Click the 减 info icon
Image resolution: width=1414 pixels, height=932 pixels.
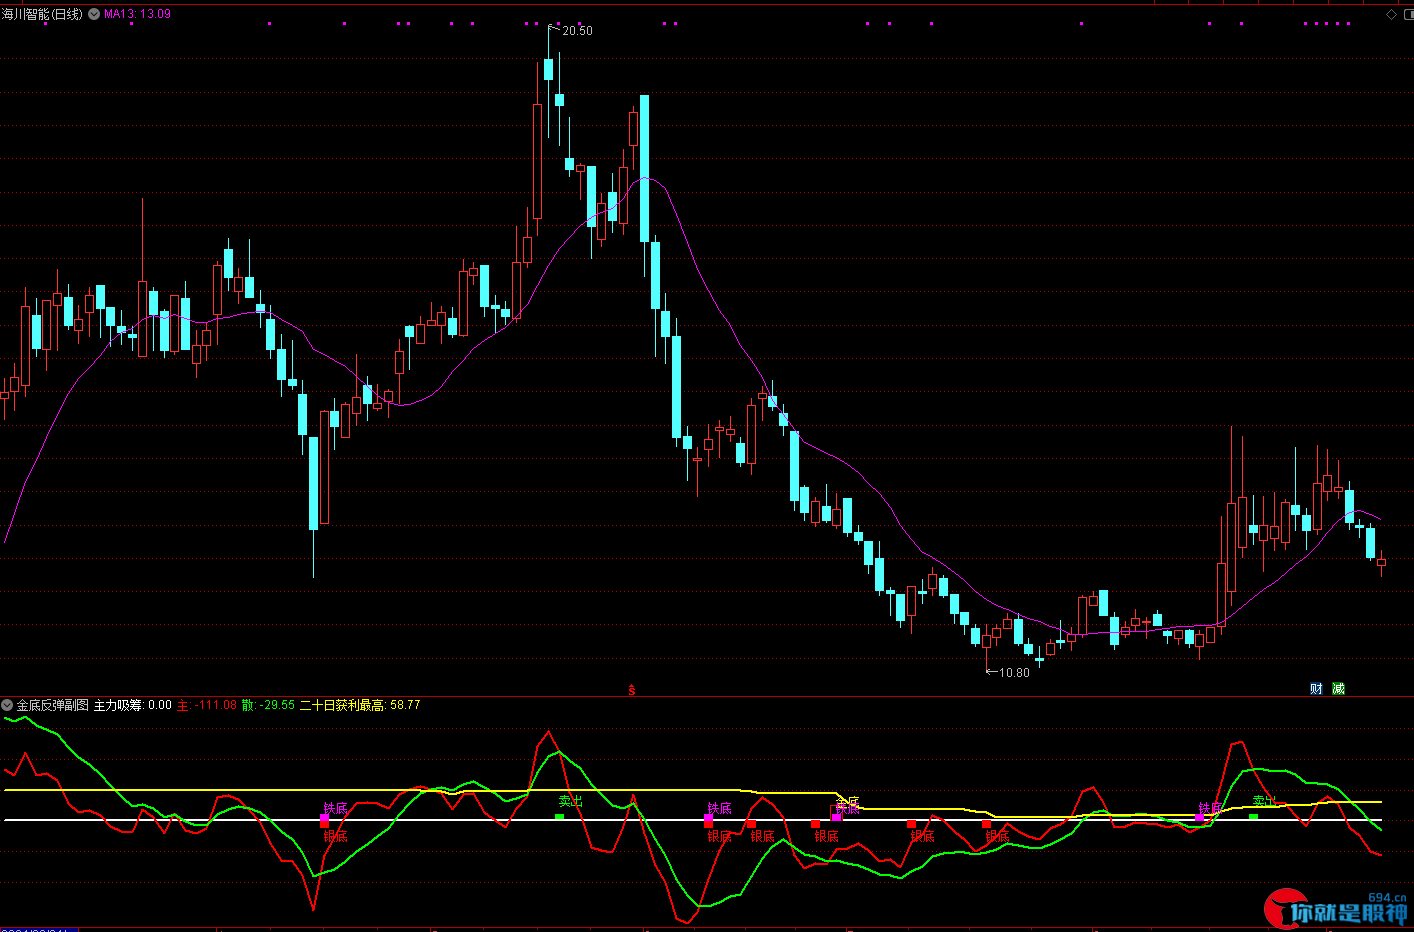pyautogui.click(x=1338, y=689)
